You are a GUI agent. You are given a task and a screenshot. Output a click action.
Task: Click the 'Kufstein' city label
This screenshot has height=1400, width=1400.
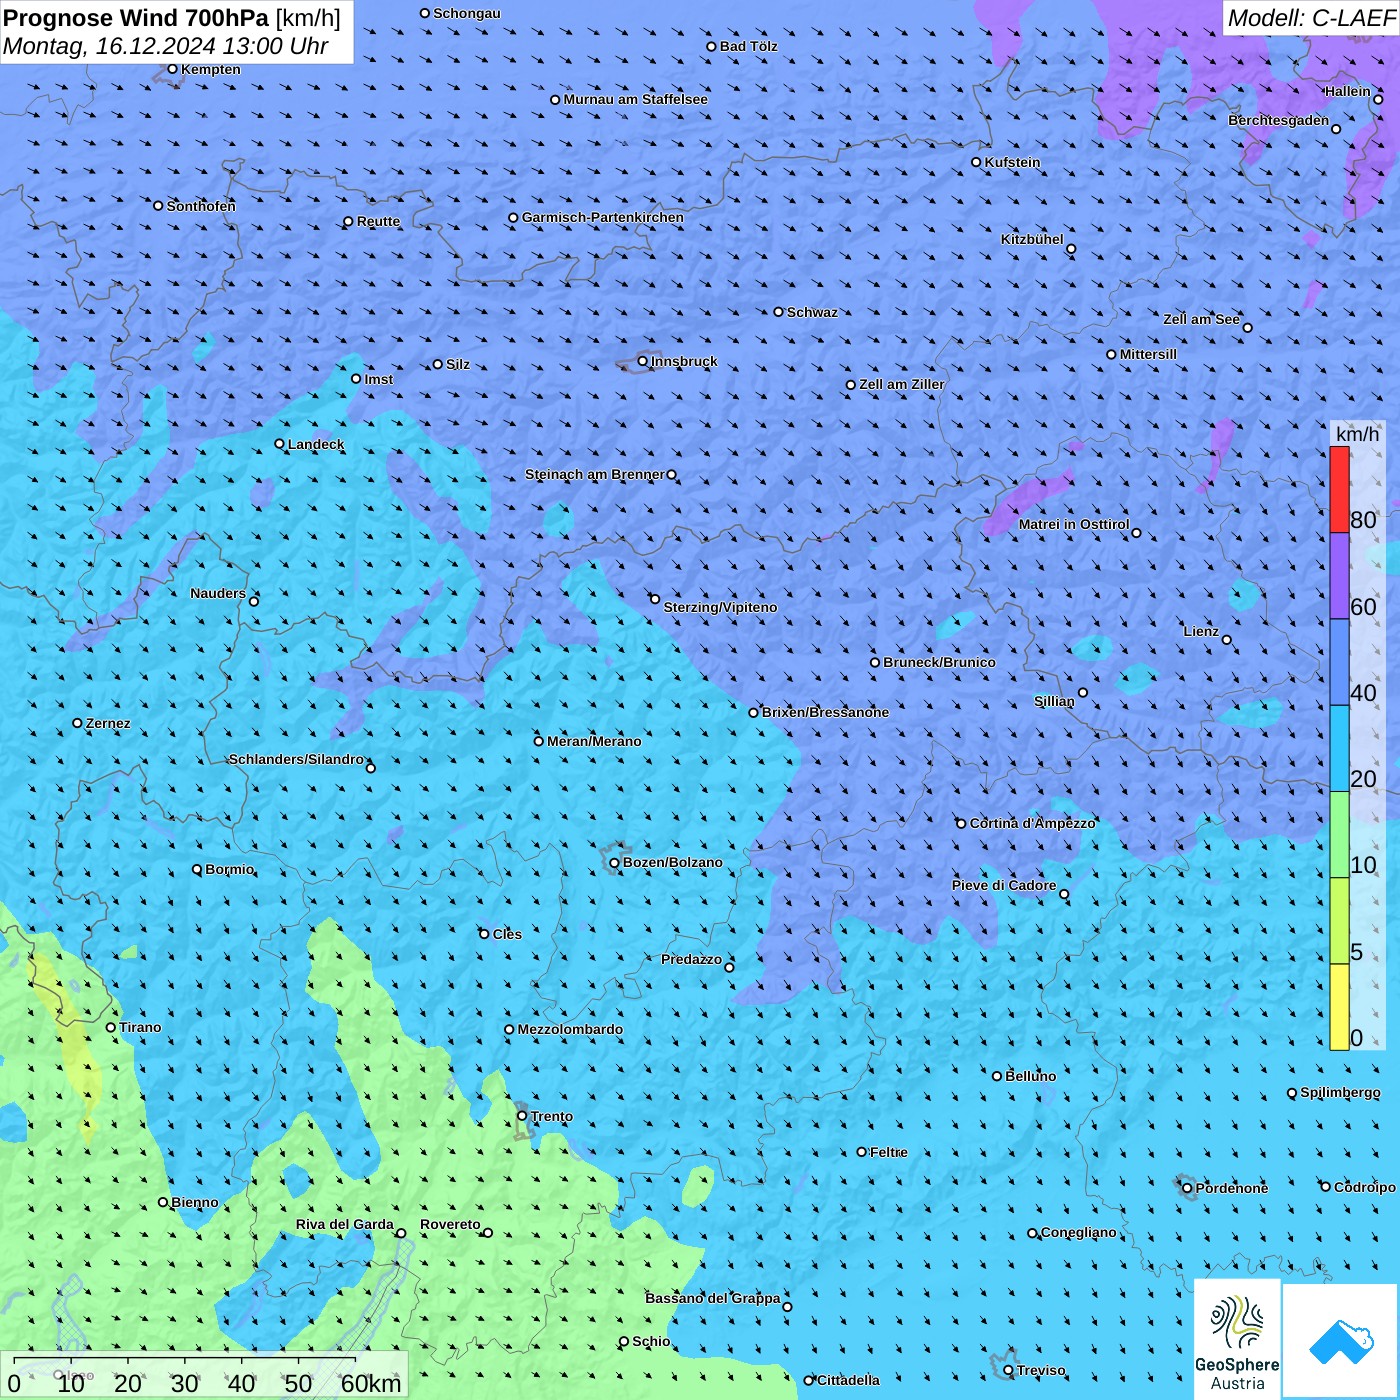pyautogui.click(x=1012, y=162)
